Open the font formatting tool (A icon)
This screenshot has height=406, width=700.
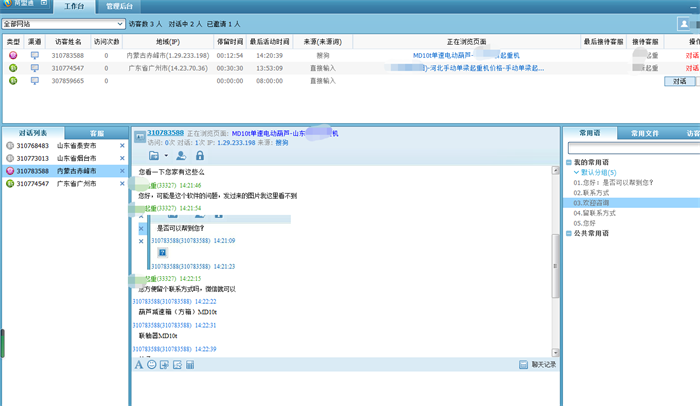coord(139,365)
